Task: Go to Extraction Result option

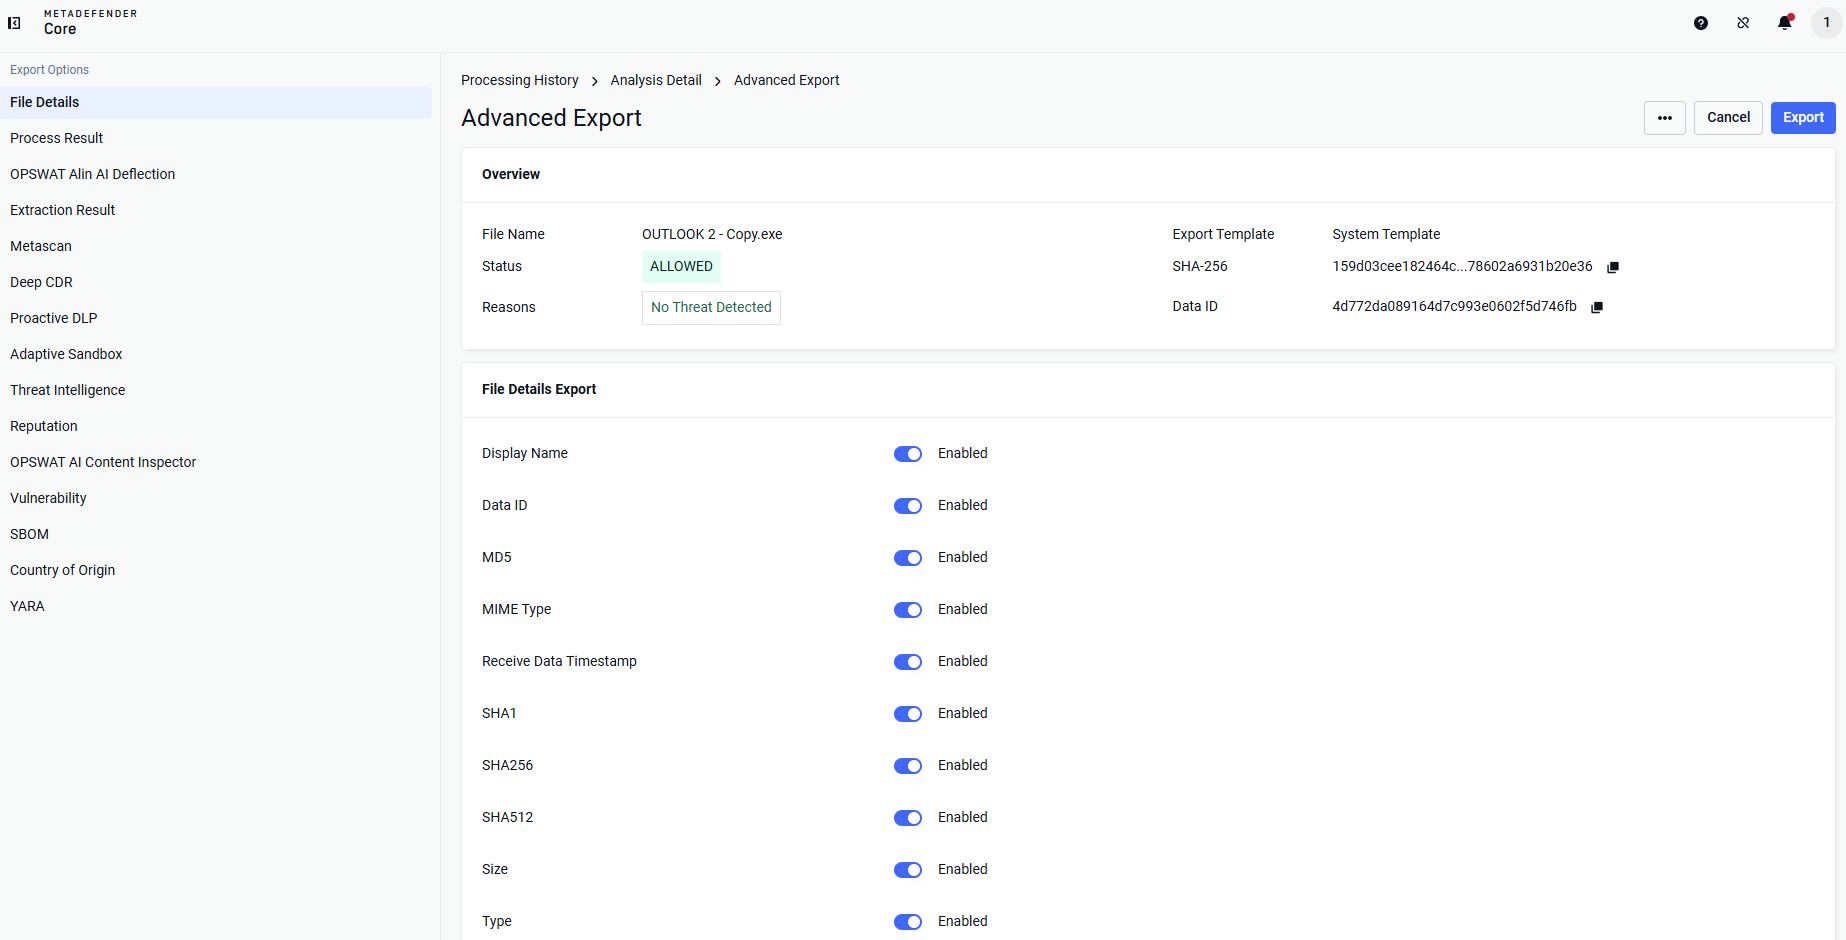Action: click(216, 211)
